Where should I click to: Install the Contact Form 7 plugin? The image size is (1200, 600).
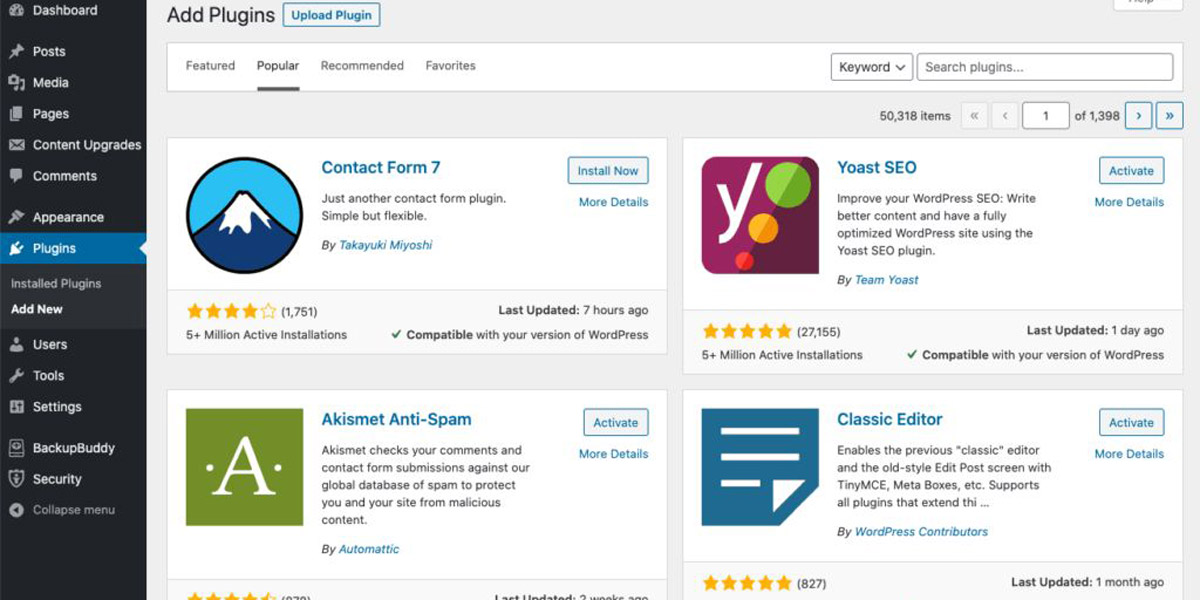[x=608, y=171]
